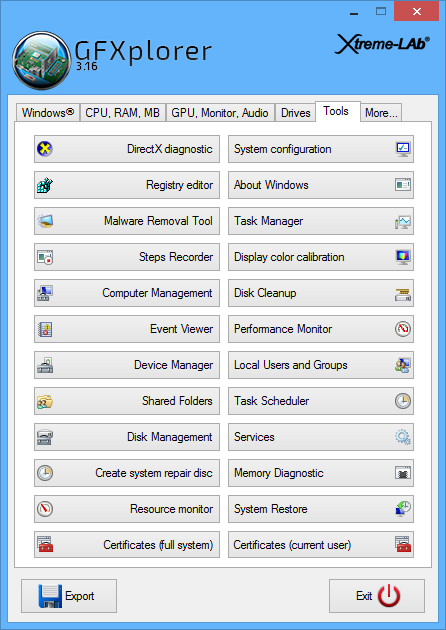
Task: Click the Local Users and Groups people icon
Action: tap(403, 365)
